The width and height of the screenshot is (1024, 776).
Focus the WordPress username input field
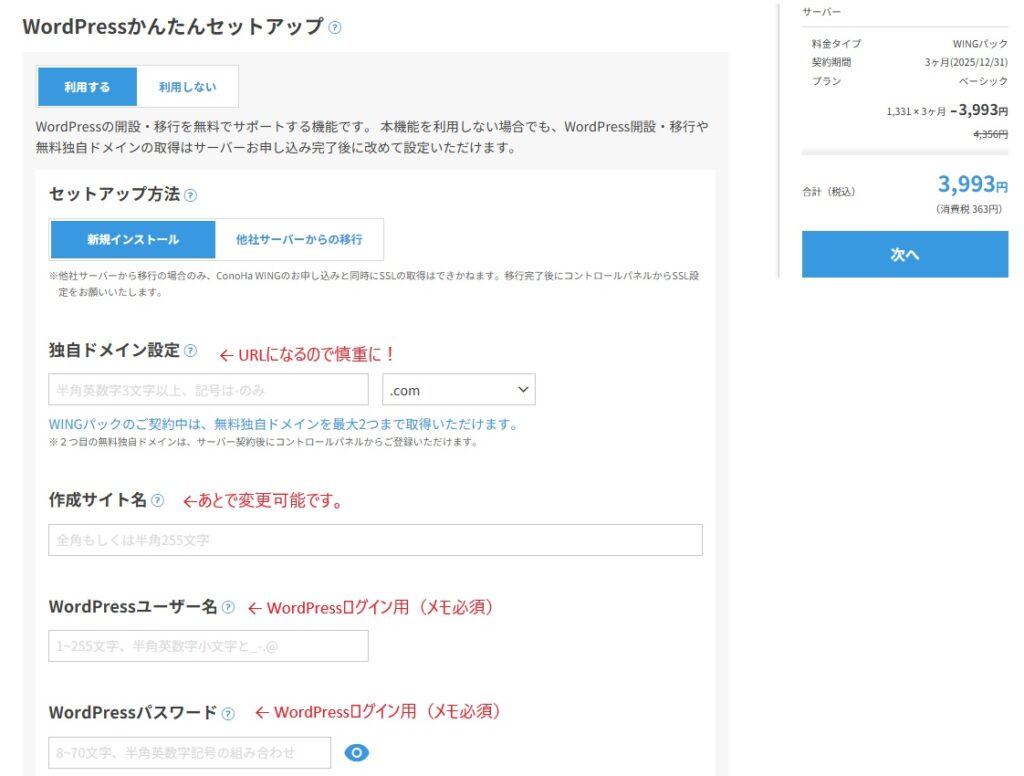tap(208, 646)
